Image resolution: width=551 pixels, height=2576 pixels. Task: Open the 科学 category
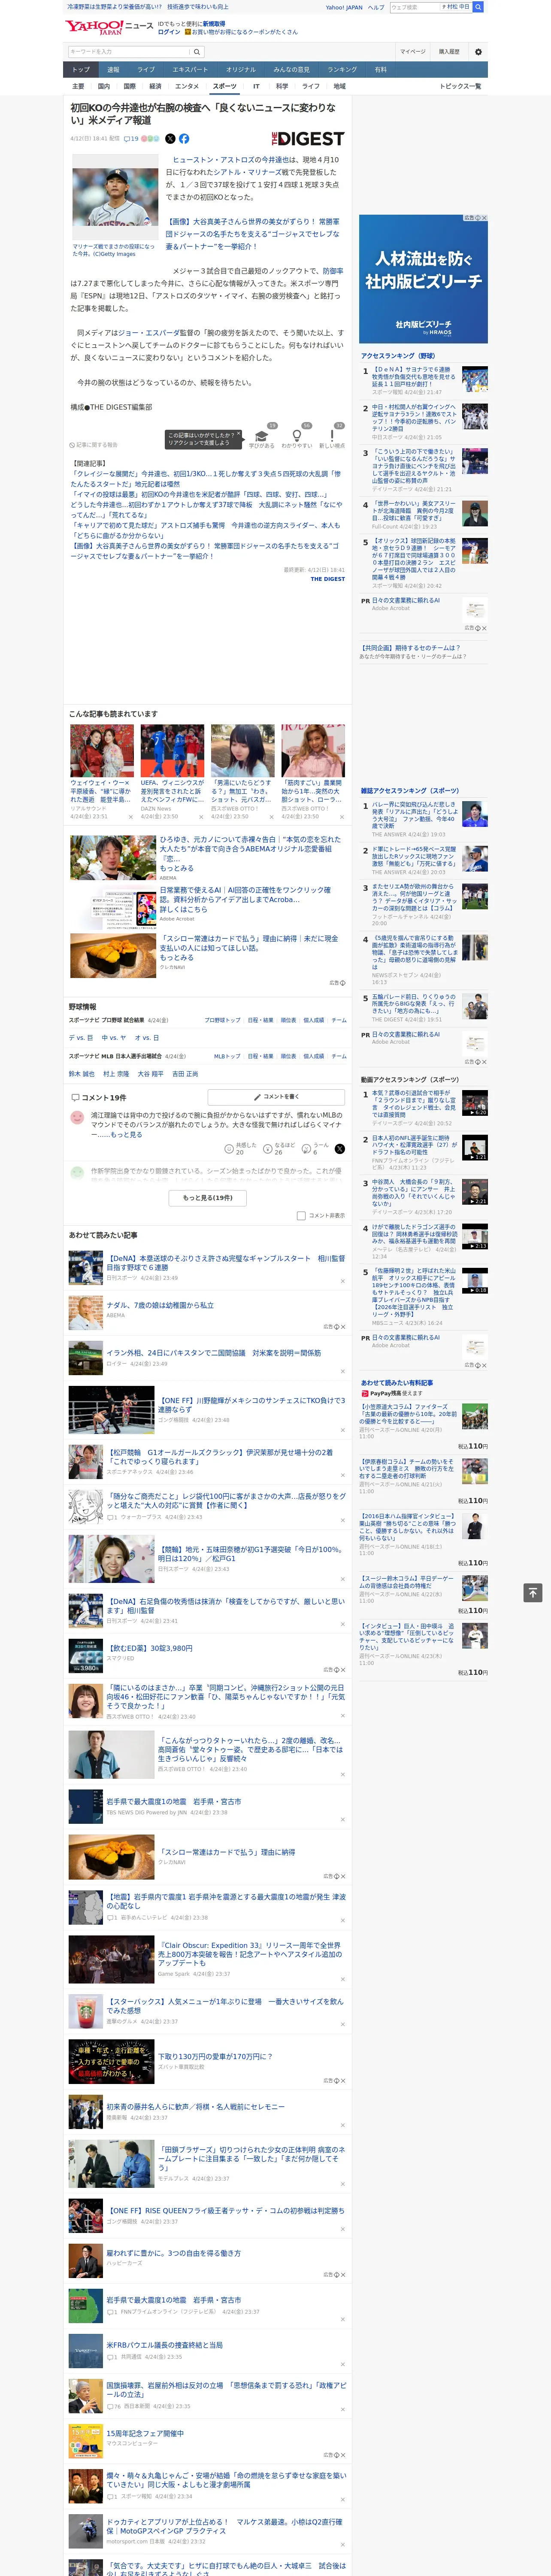[x=282, y=86]
